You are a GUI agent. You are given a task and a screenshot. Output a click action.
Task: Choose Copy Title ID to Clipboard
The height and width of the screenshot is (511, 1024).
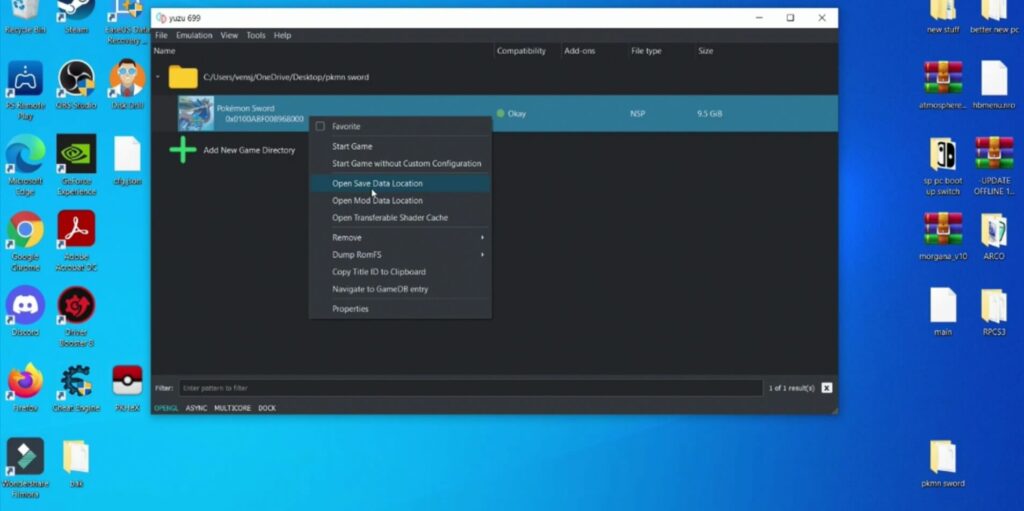tap(400, 272)
